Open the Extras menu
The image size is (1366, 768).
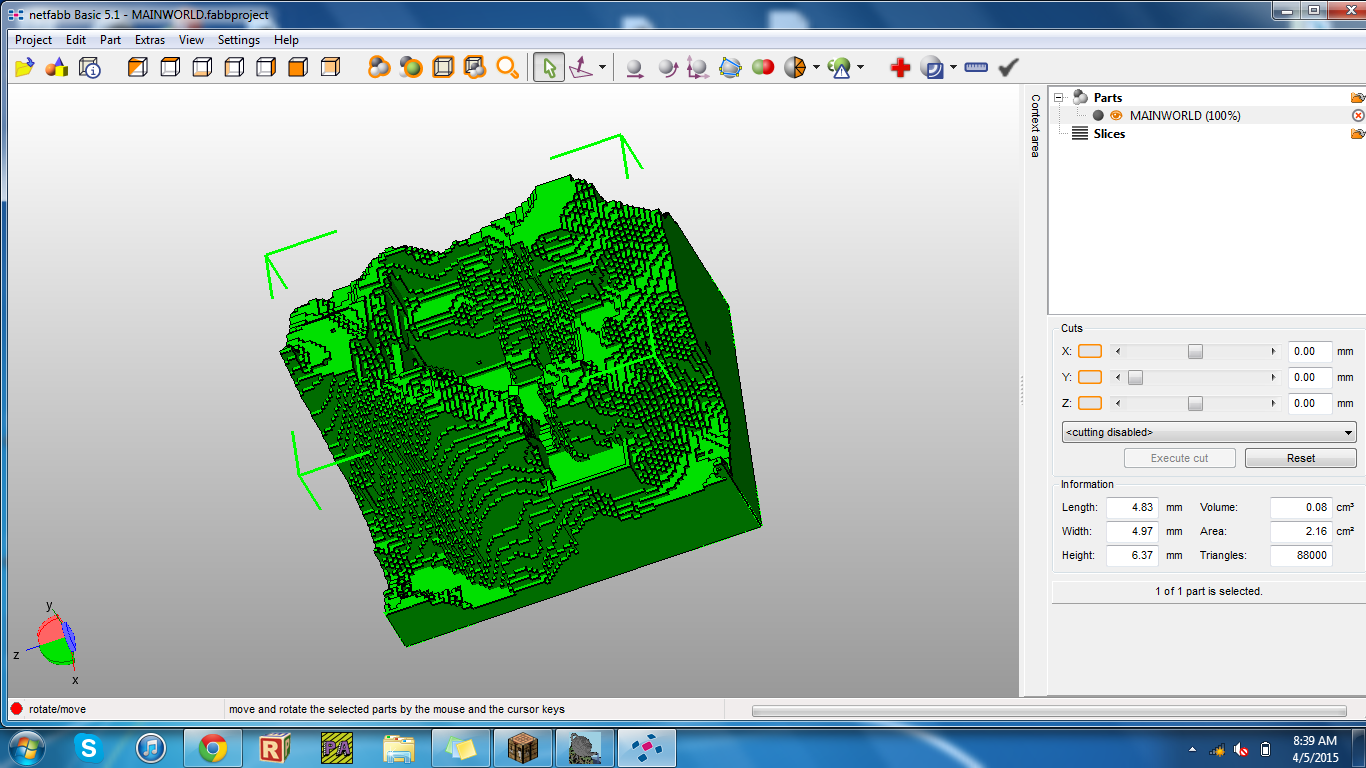(x=150, y=40)
